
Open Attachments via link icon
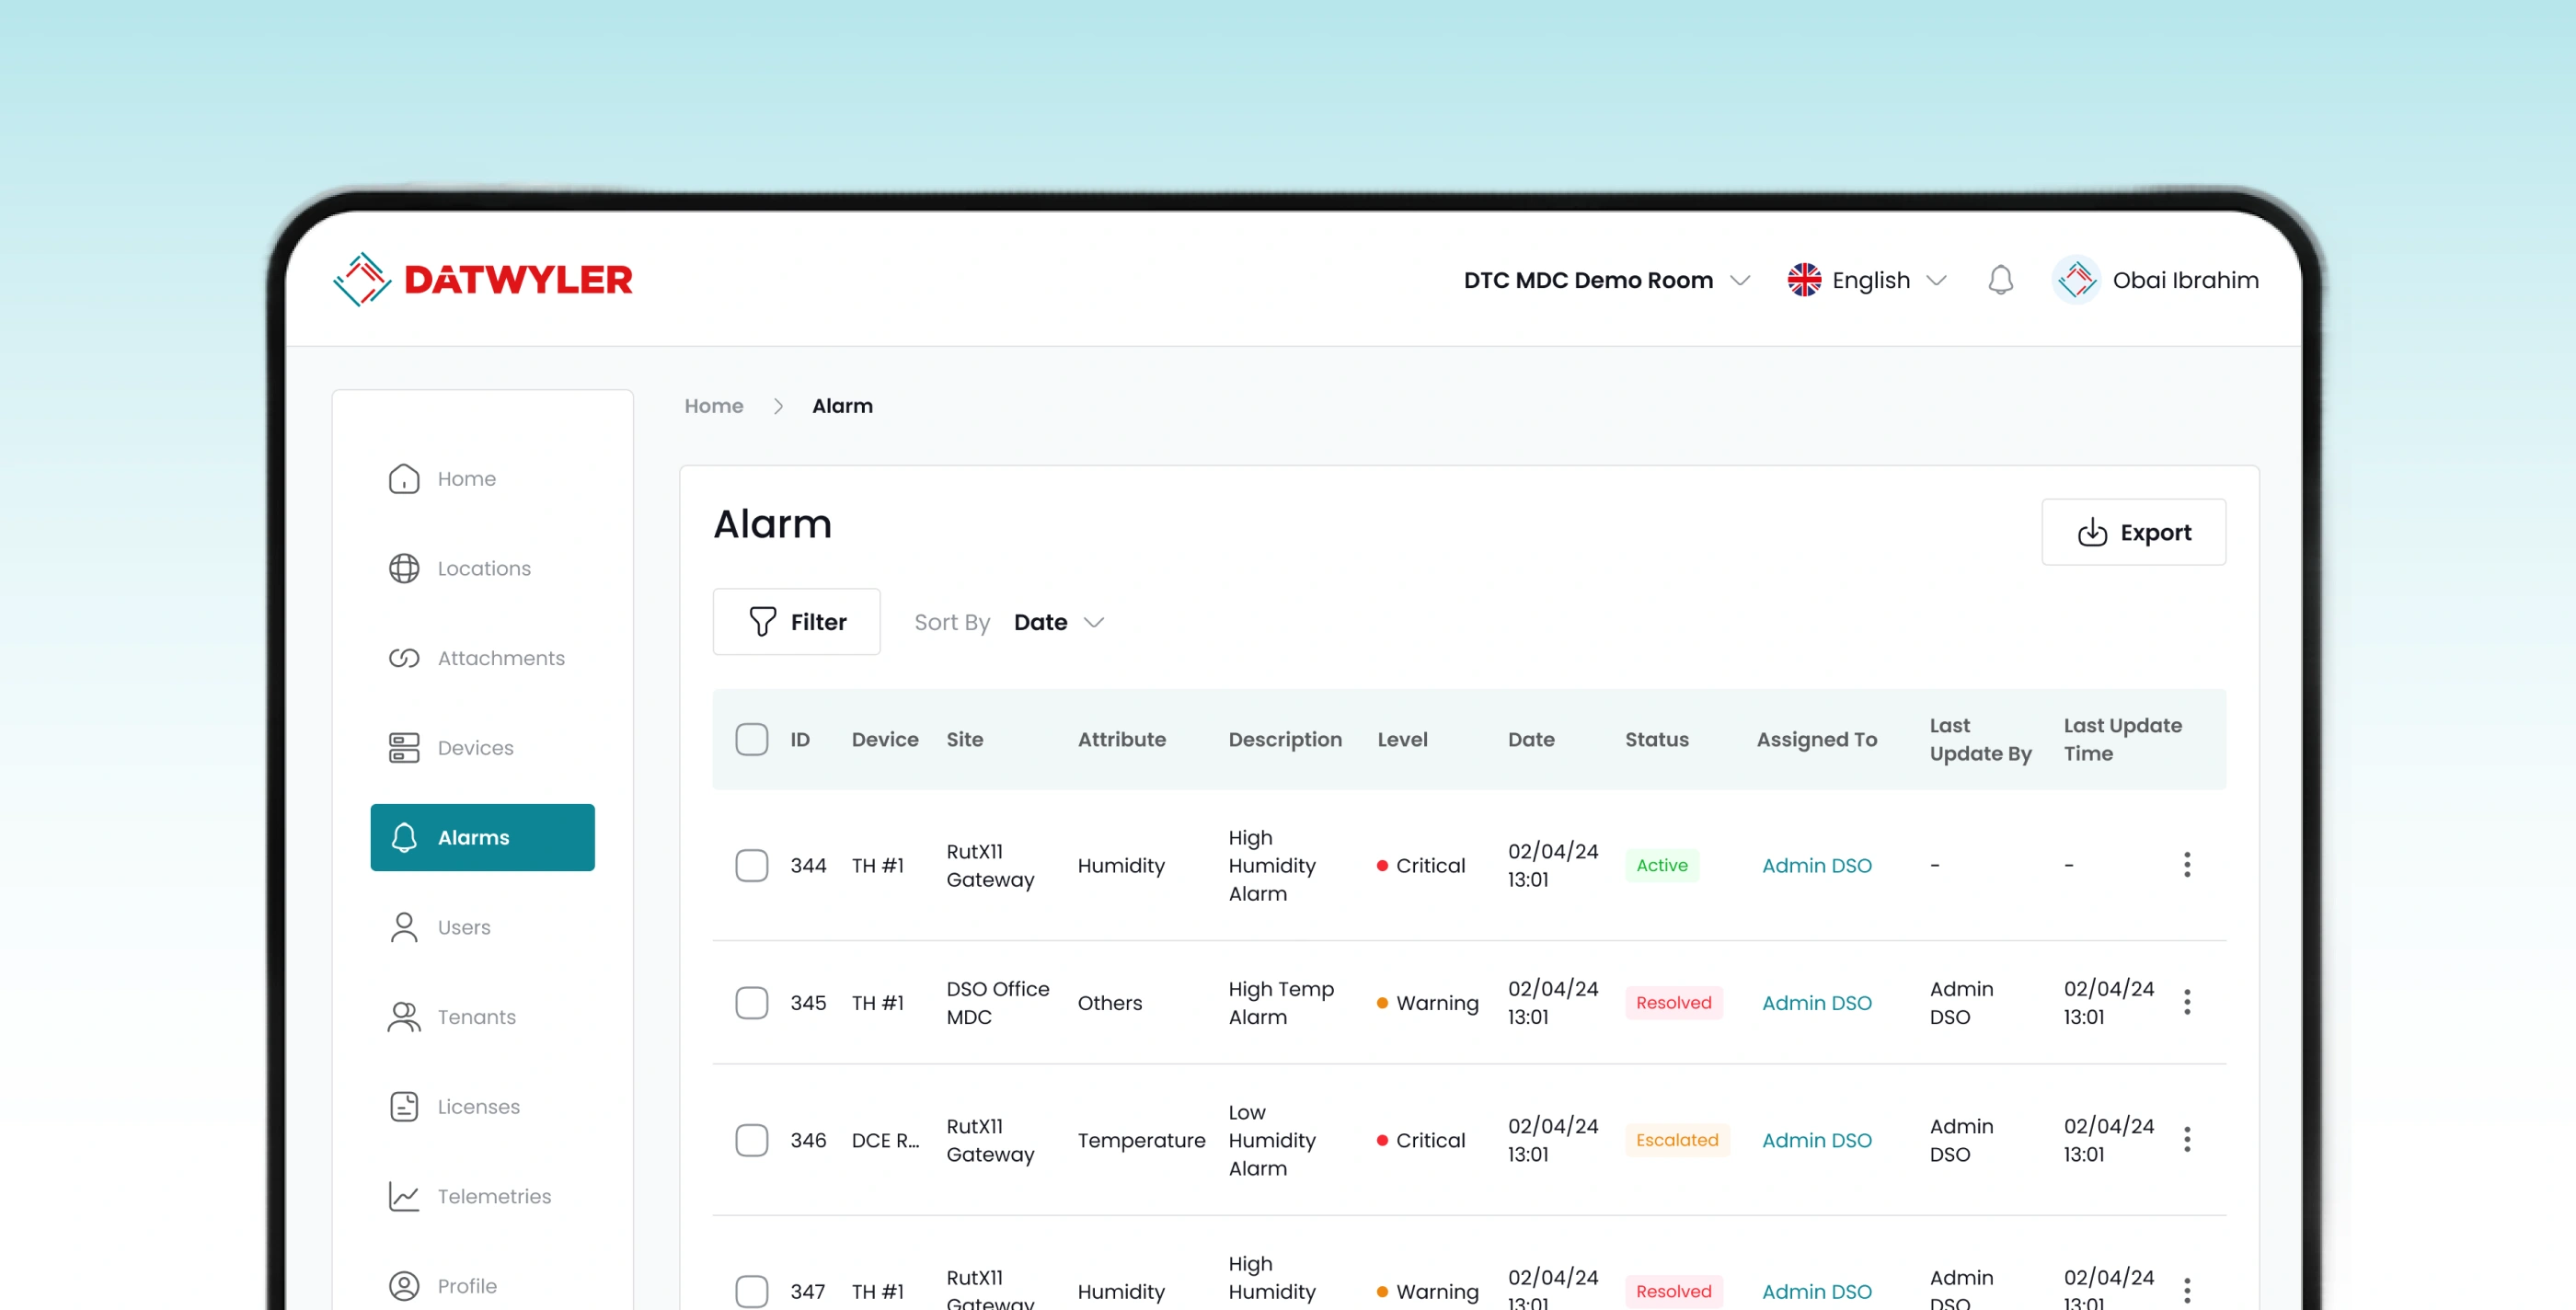(x=404, y=658)
